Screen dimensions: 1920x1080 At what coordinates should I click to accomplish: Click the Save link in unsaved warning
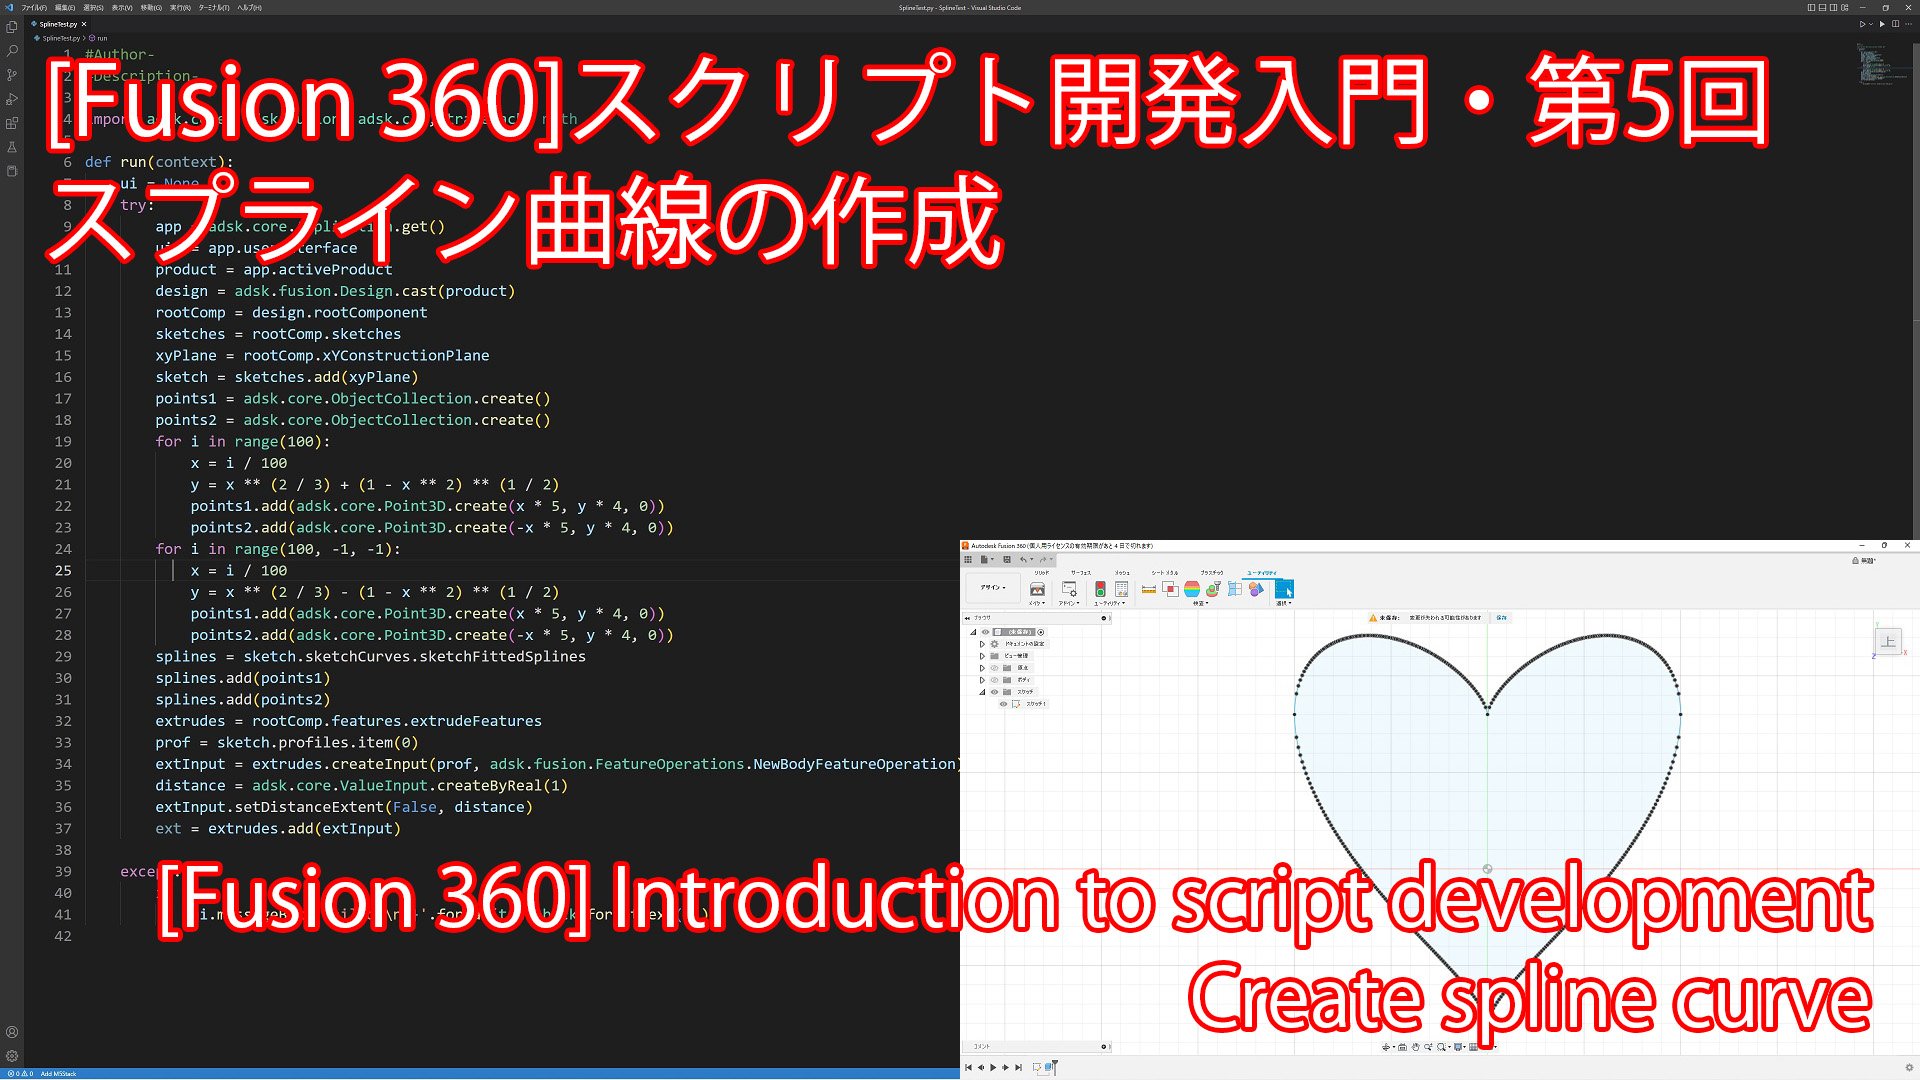(x=1501, y=618)
